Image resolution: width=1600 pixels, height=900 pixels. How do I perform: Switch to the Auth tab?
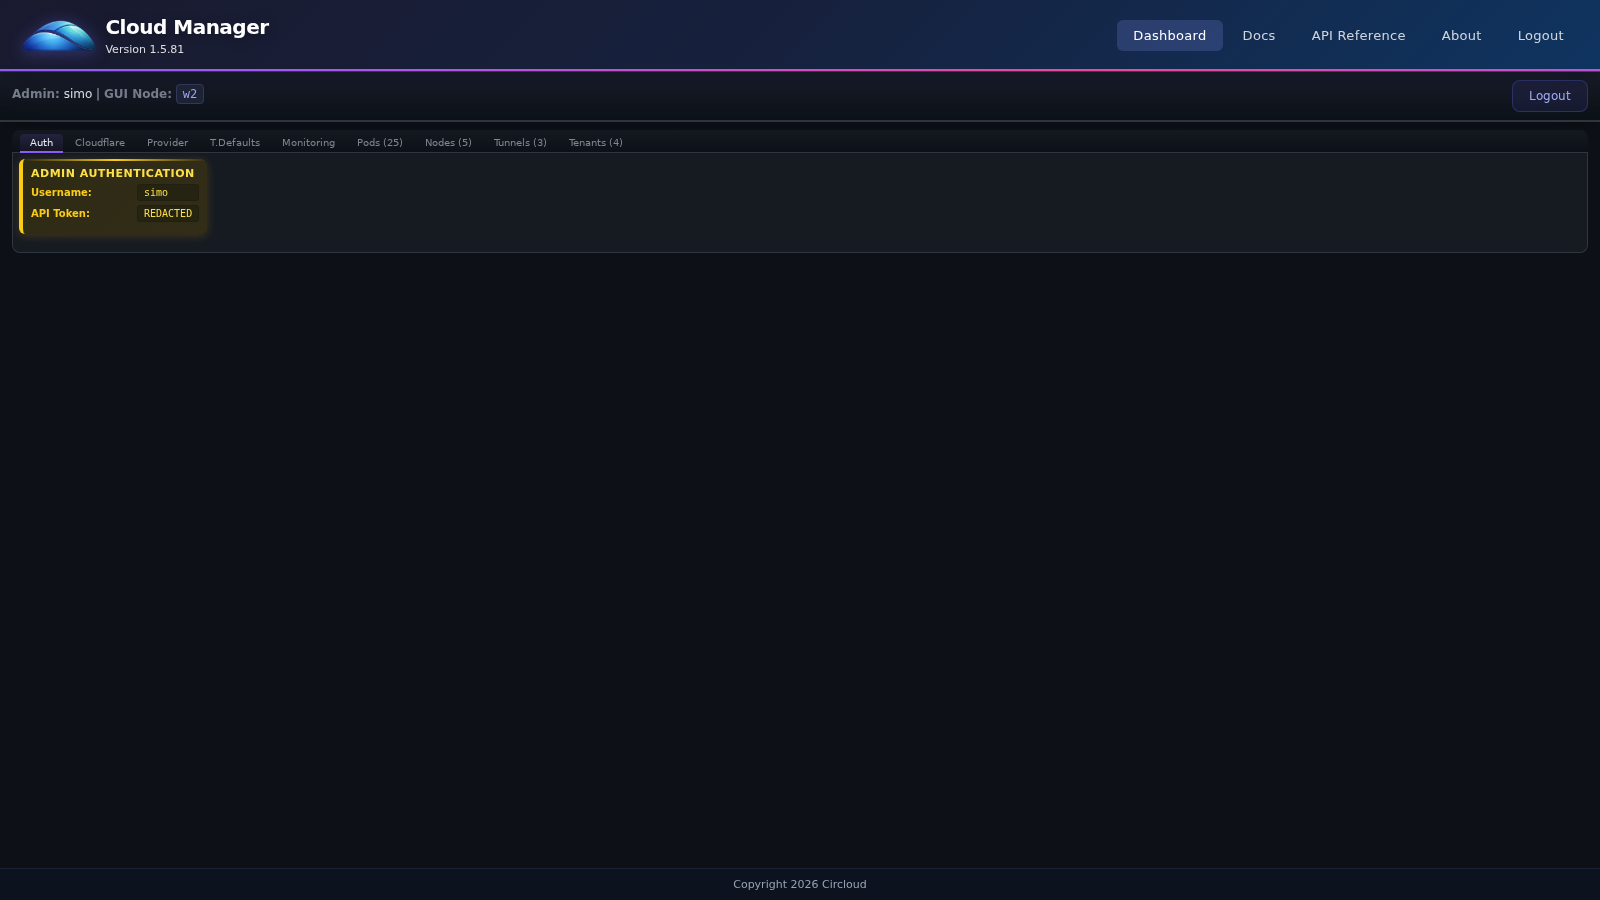point(41,142)
